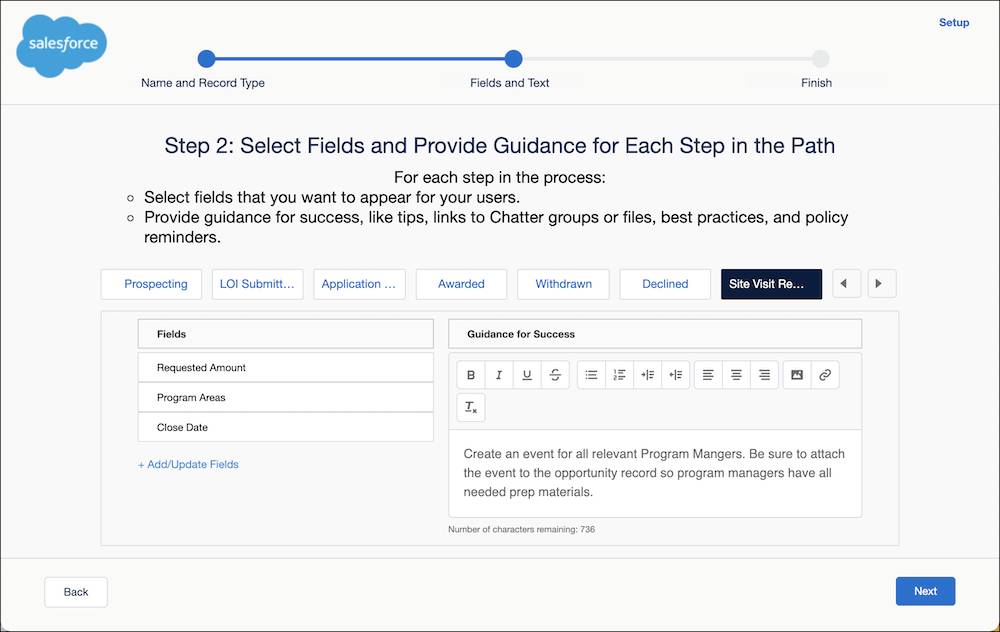Select the Prospecting step
1000x632 pixels.
click(x=151, y=284)
